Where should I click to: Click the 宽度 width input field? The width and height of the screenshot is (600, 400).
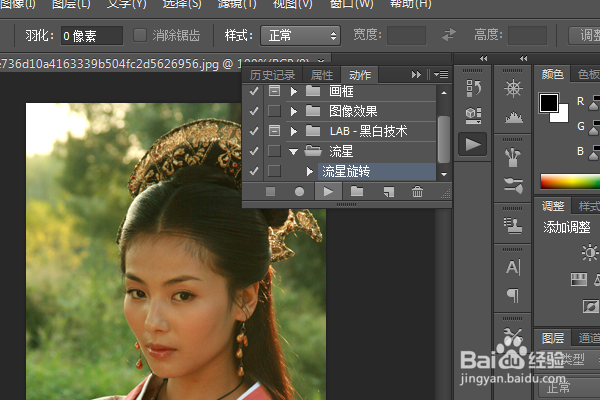(x=406, y=36)
